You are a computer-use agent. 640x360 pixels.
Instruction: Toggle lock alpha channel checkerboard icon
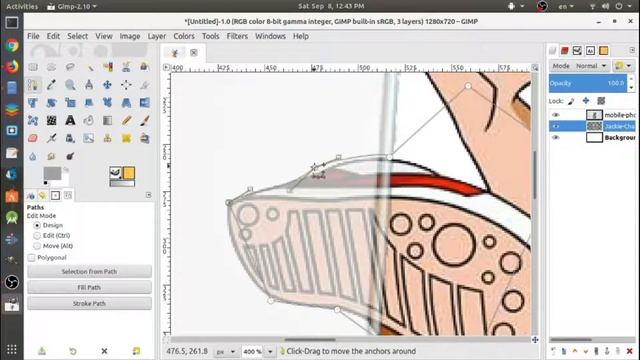pyautogui.click(x=601, y=101)
